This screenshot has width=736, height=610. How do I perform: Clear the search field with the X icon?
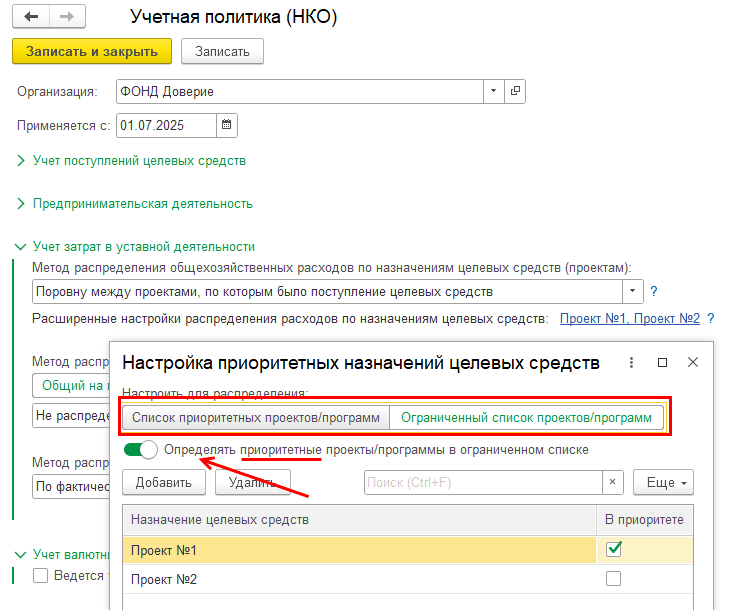[x=614, y=483]
